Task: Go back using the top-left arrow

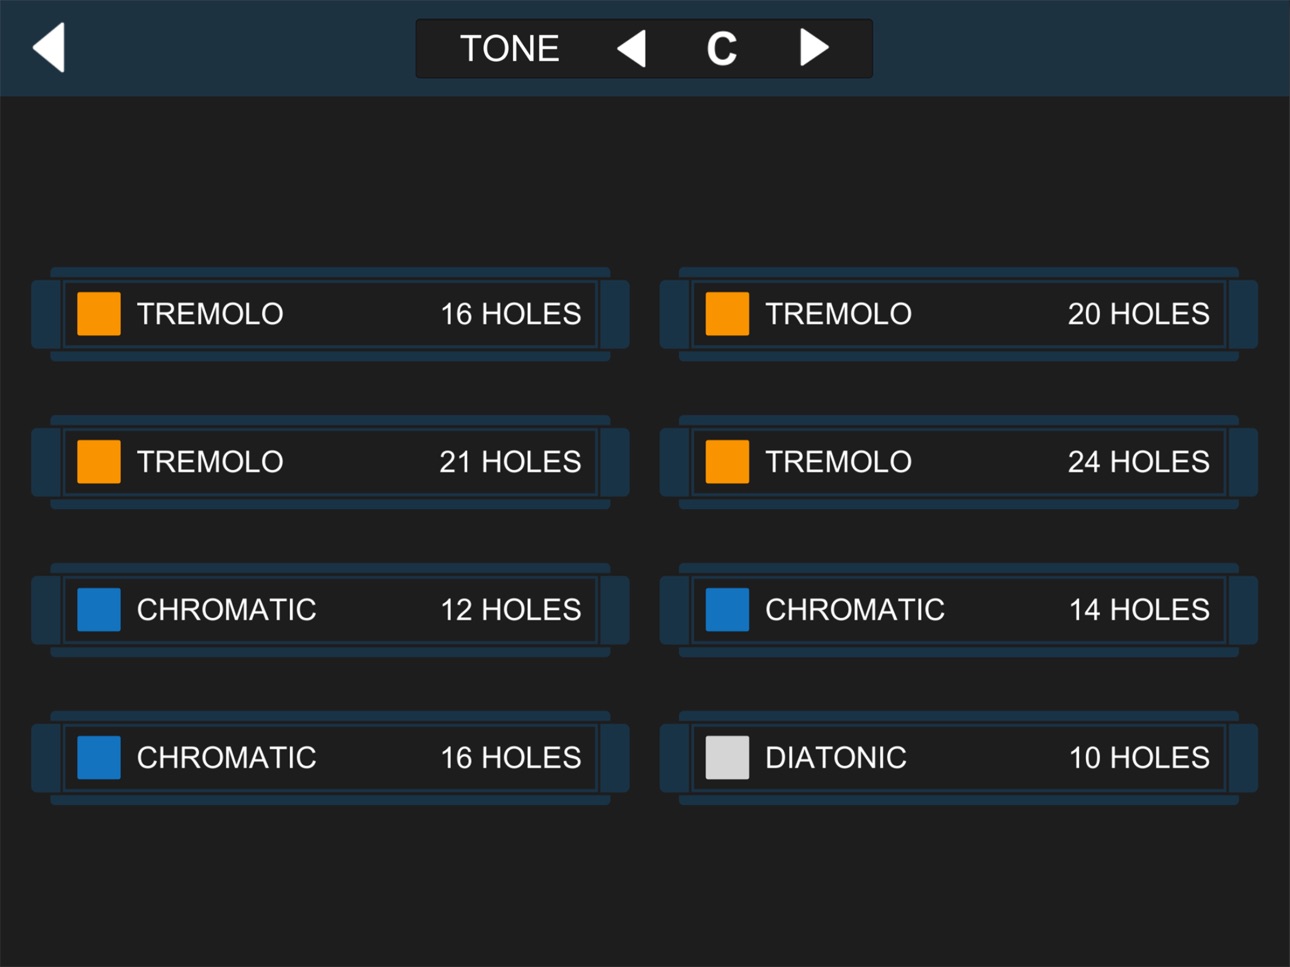Action: 49,47
